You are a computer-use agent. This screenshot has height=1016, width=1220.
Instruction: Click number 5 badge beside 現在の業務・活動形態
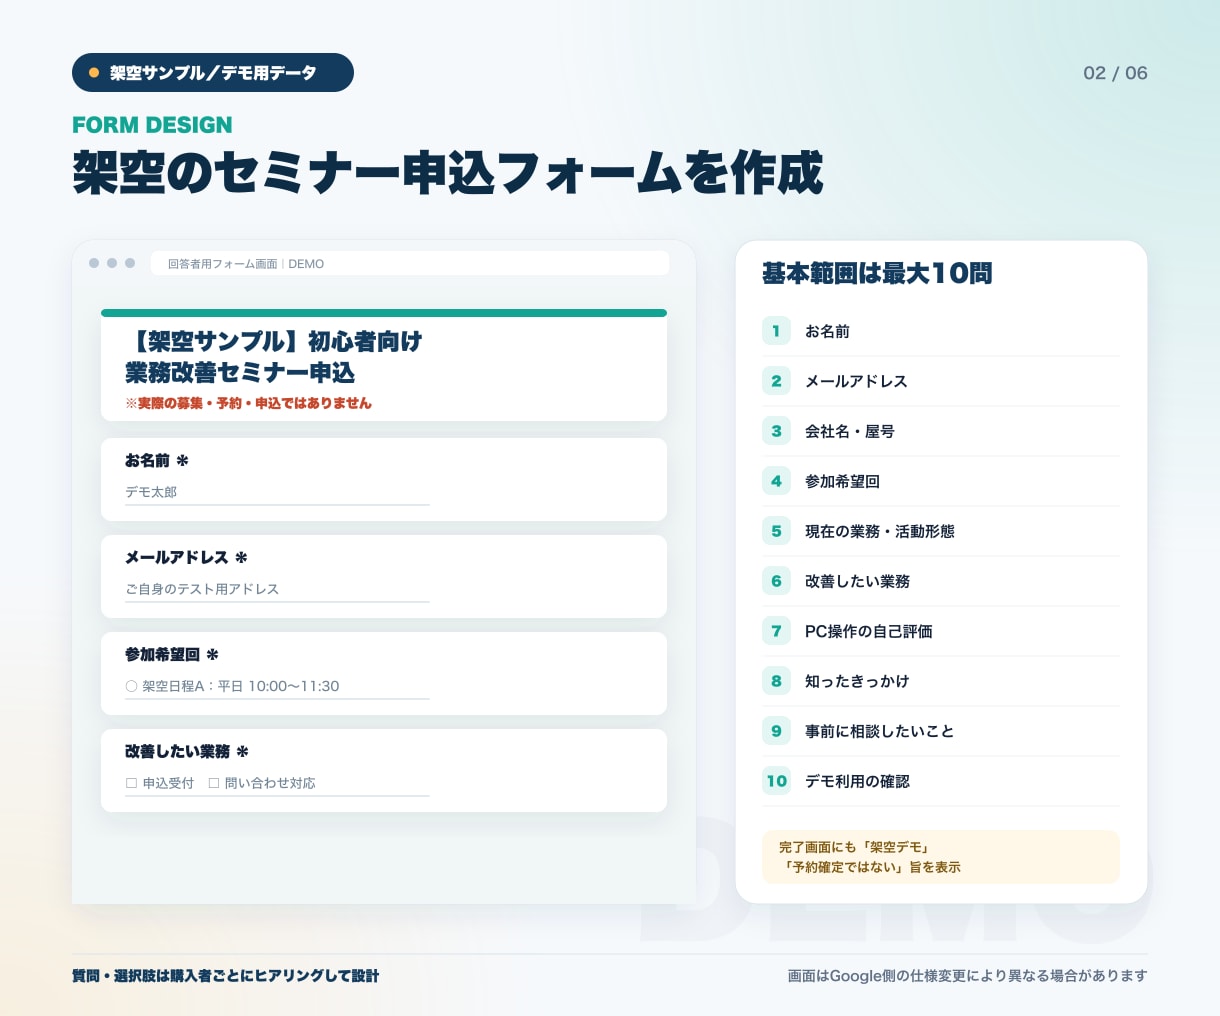[x=776, y=531]
